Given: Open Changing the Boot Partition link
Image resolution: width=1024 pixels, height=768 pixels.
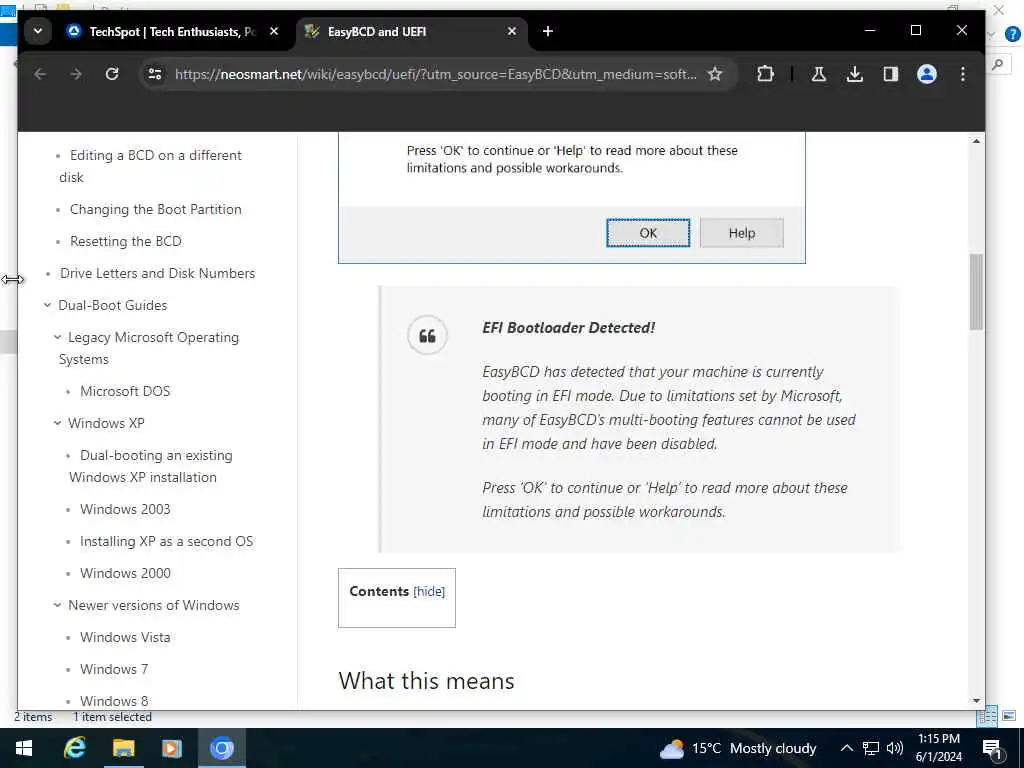Looking at the screenshot, I should pyautogui.click(x=155, y=210).
